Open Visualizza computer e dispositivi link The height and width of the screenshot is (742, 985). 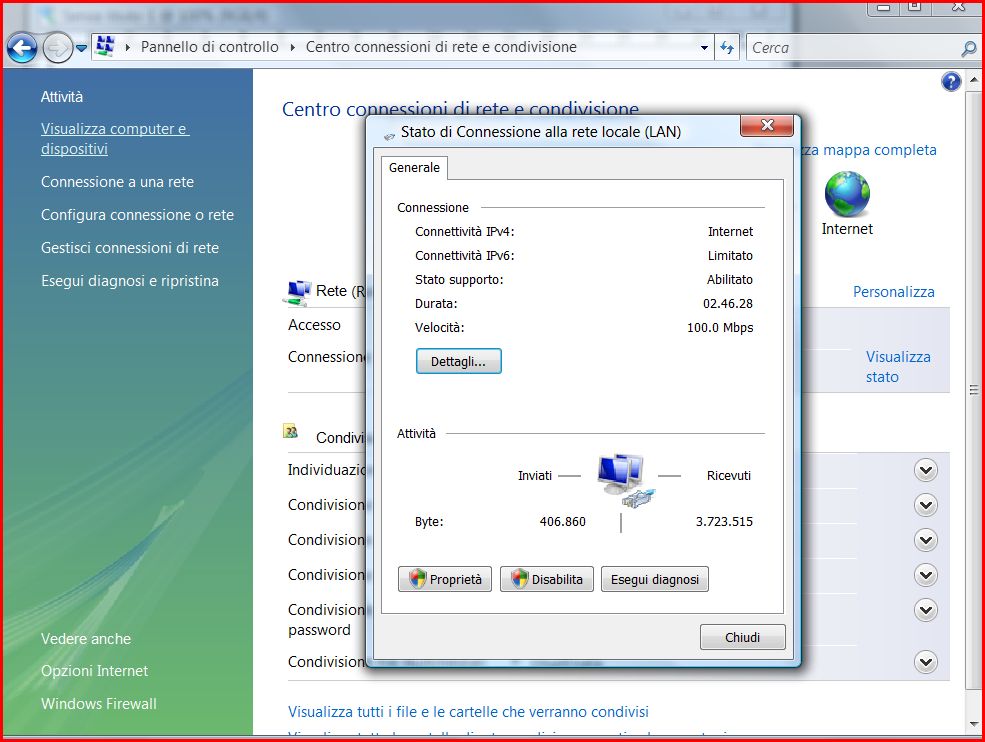pos(115,138)
